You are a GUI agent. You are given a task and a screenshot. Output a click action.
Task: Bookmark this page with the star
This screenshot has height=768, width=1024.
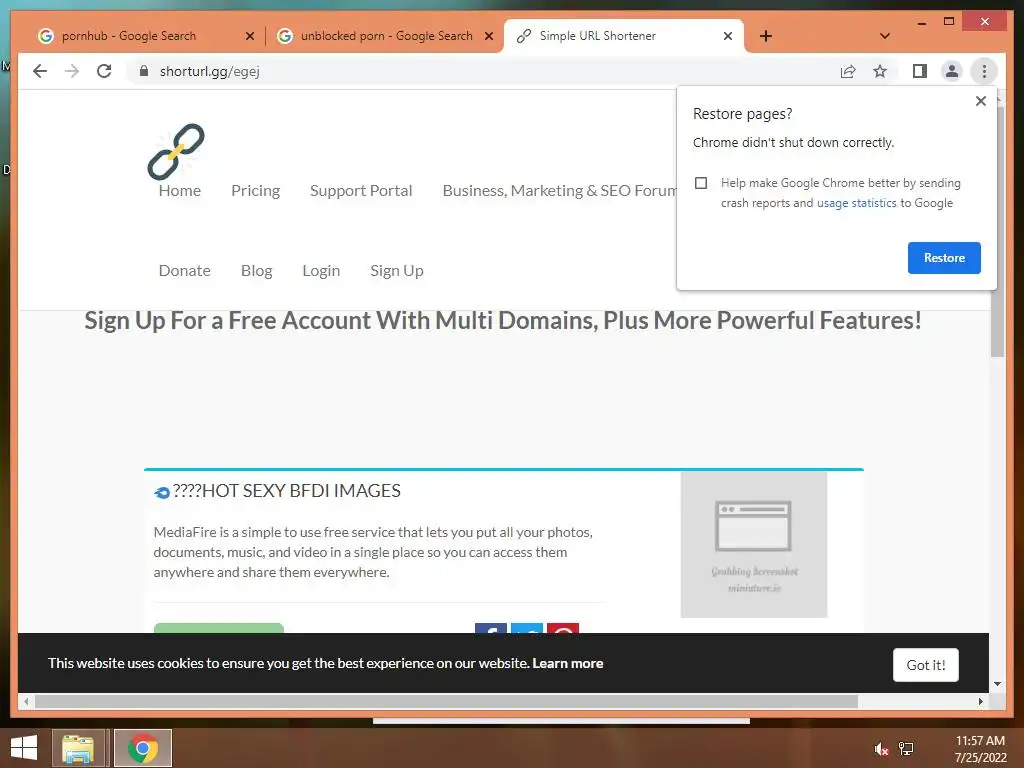[x=880, y=71]
